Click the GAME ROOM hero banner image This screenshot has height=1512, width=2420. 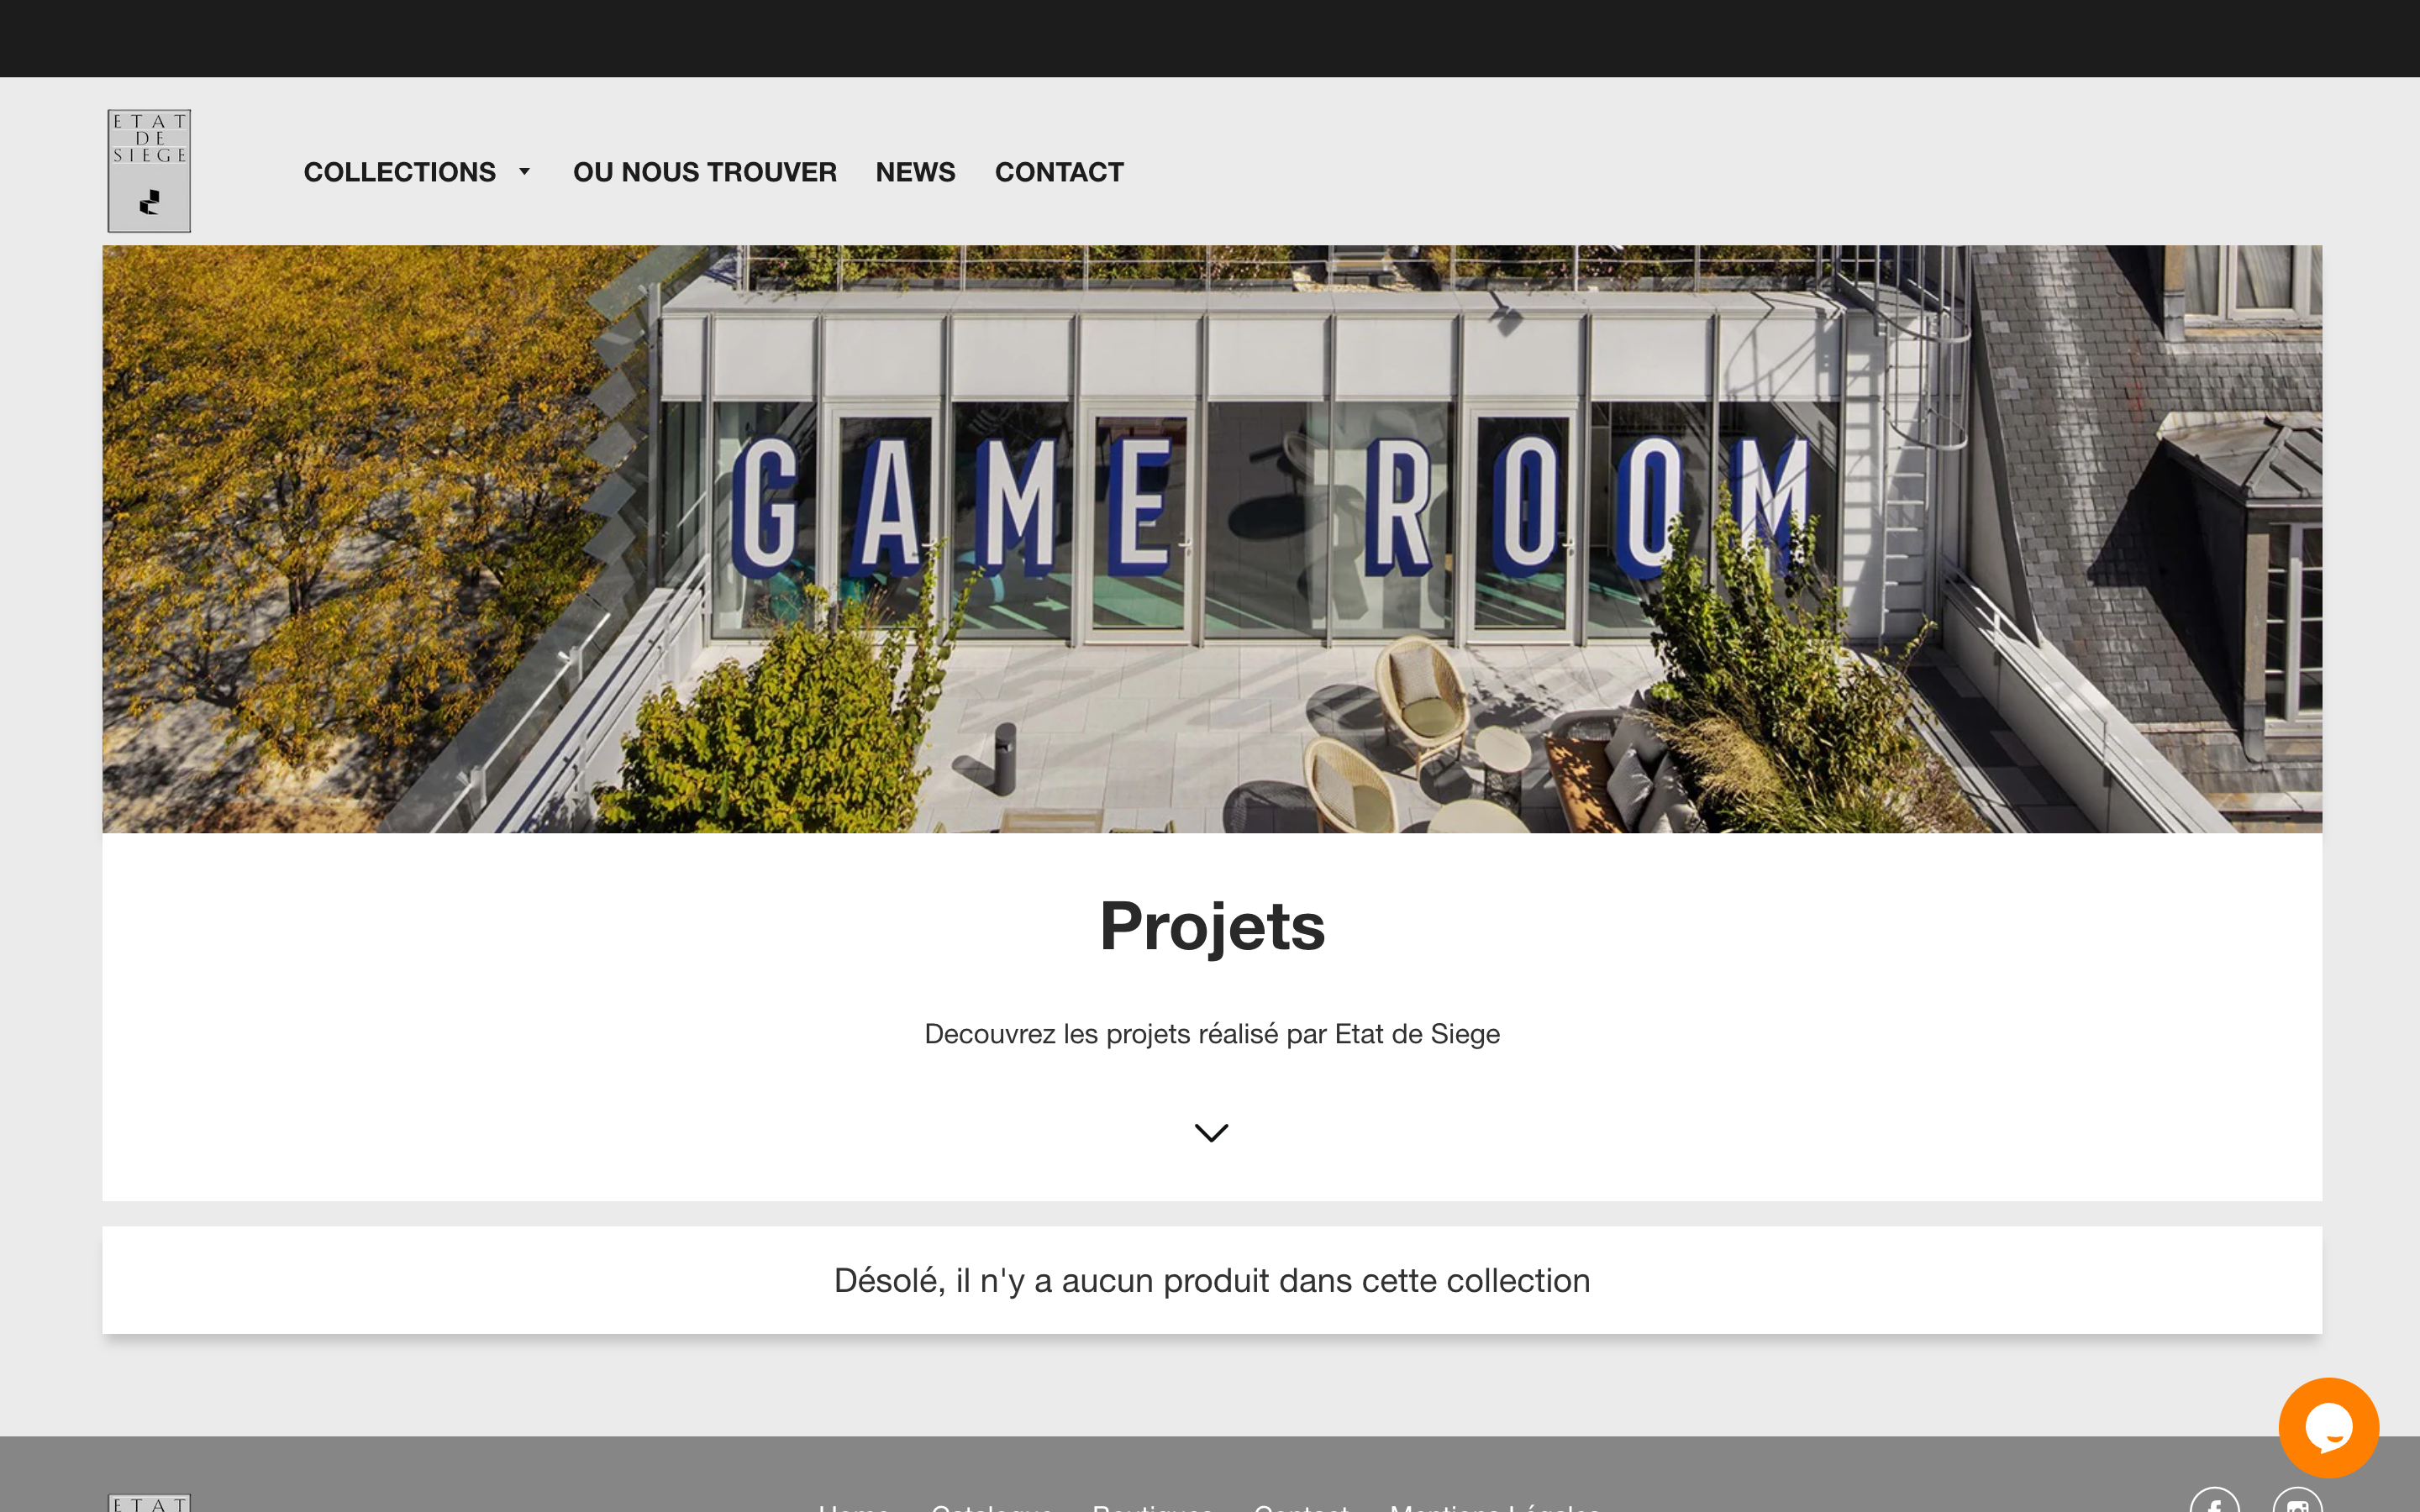(1211, 540)
